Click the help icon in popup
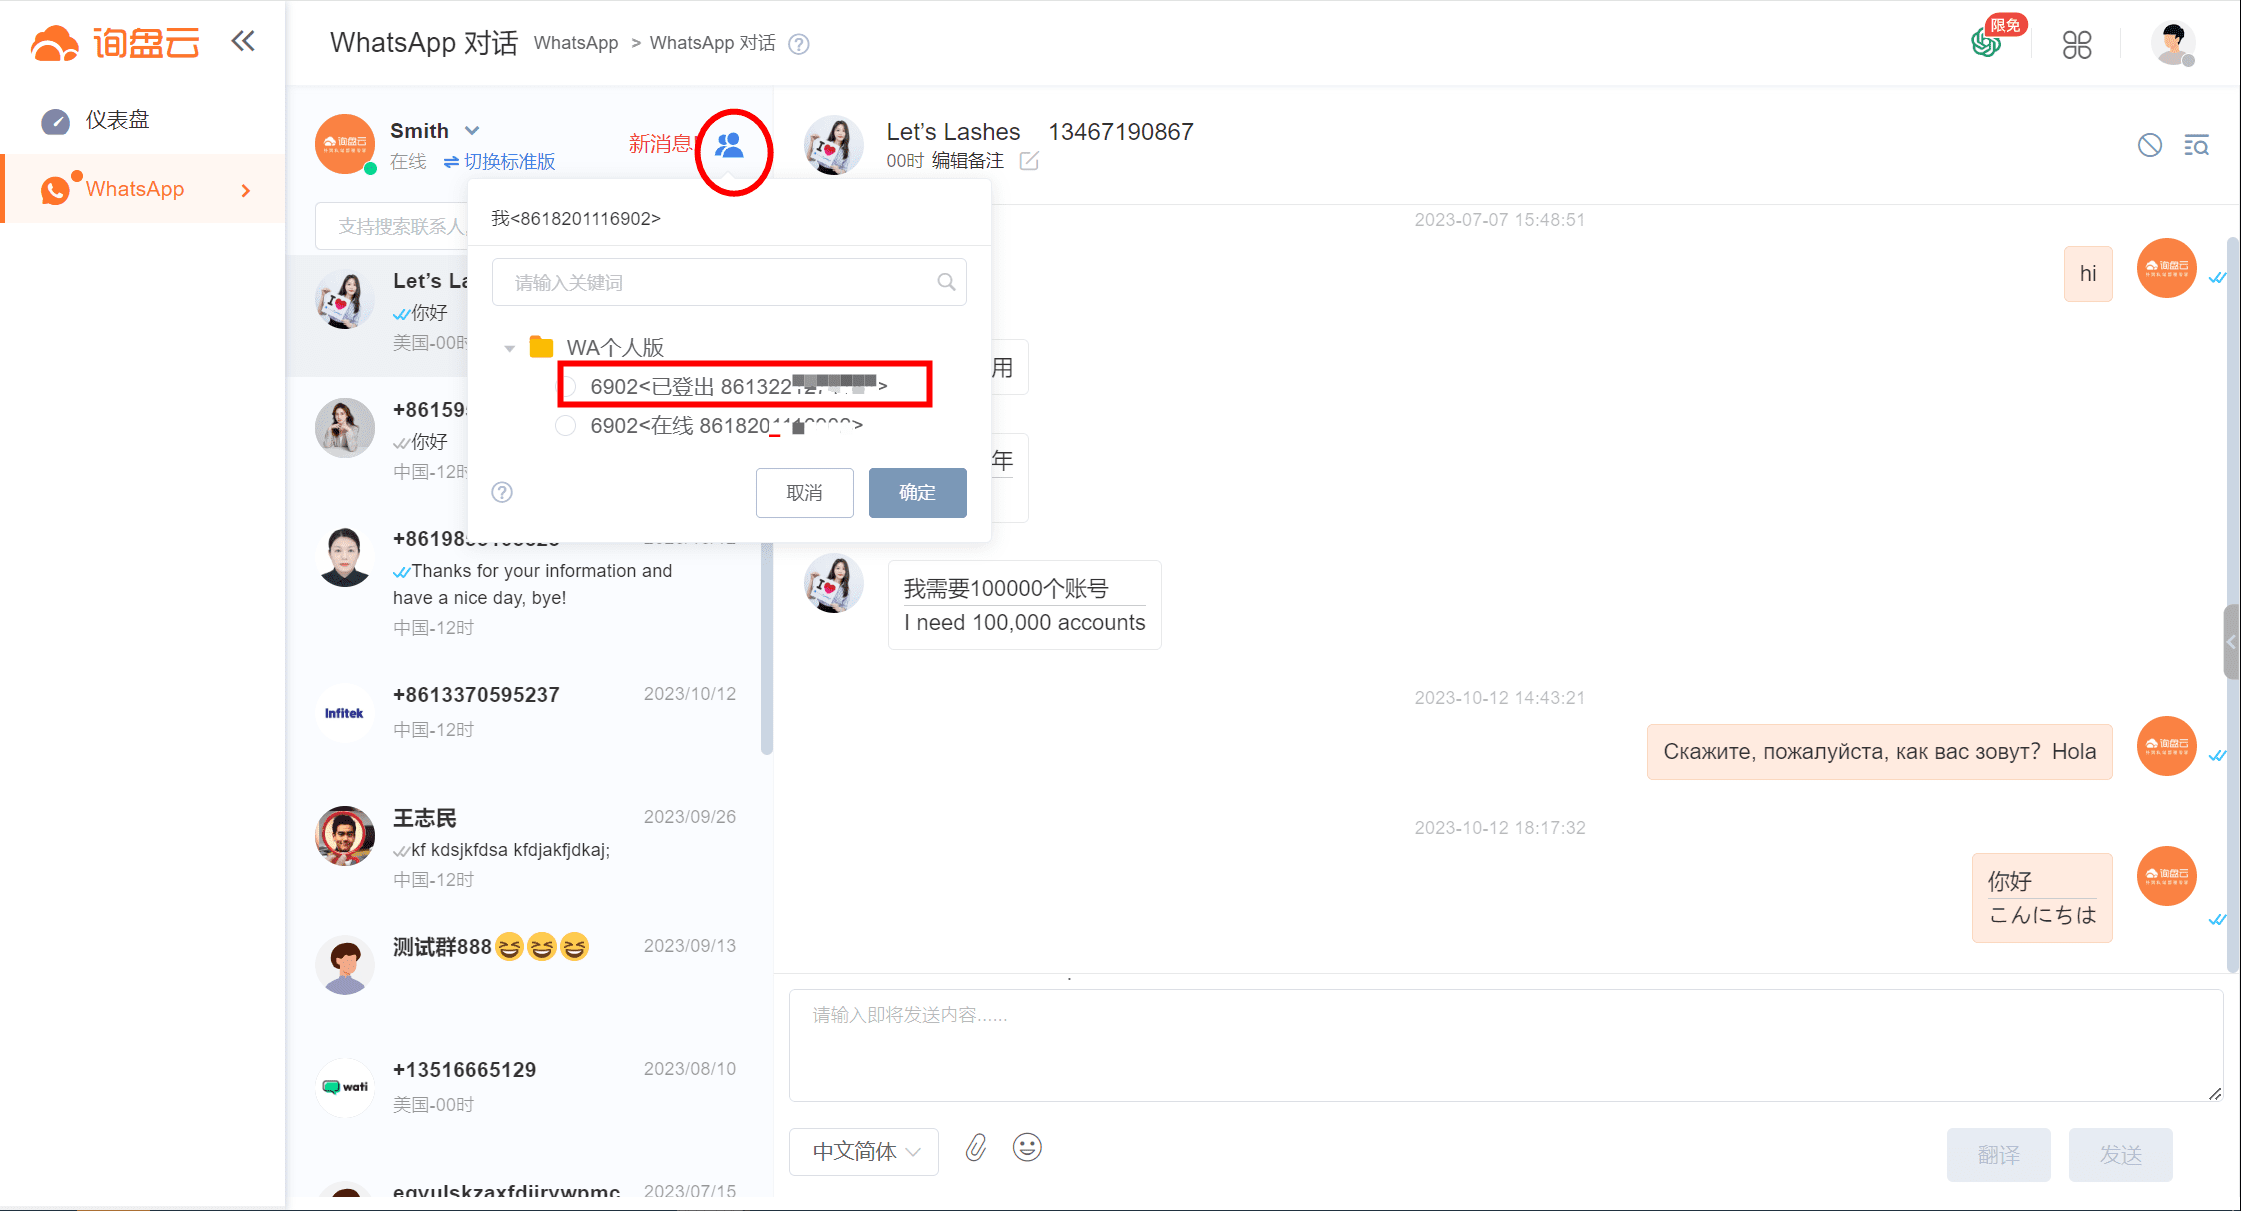Image resolution: width=2241 pixels, height=1211 pixels. pos(502,492)
